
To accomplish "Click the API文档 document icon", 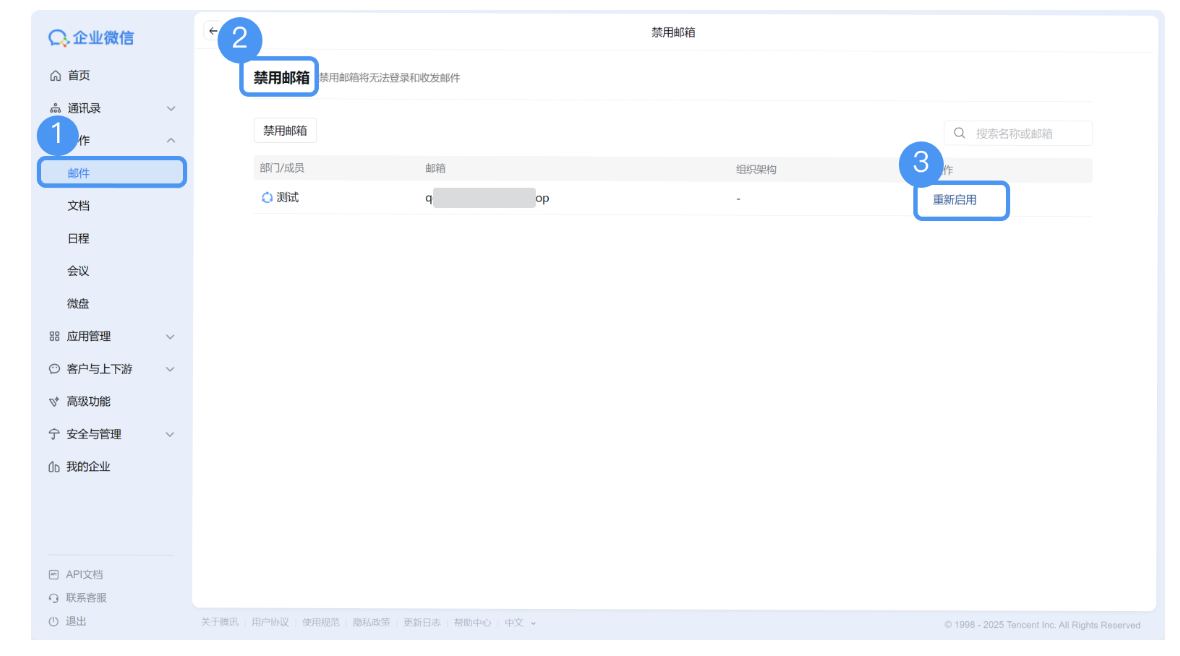I will point(53,575).
